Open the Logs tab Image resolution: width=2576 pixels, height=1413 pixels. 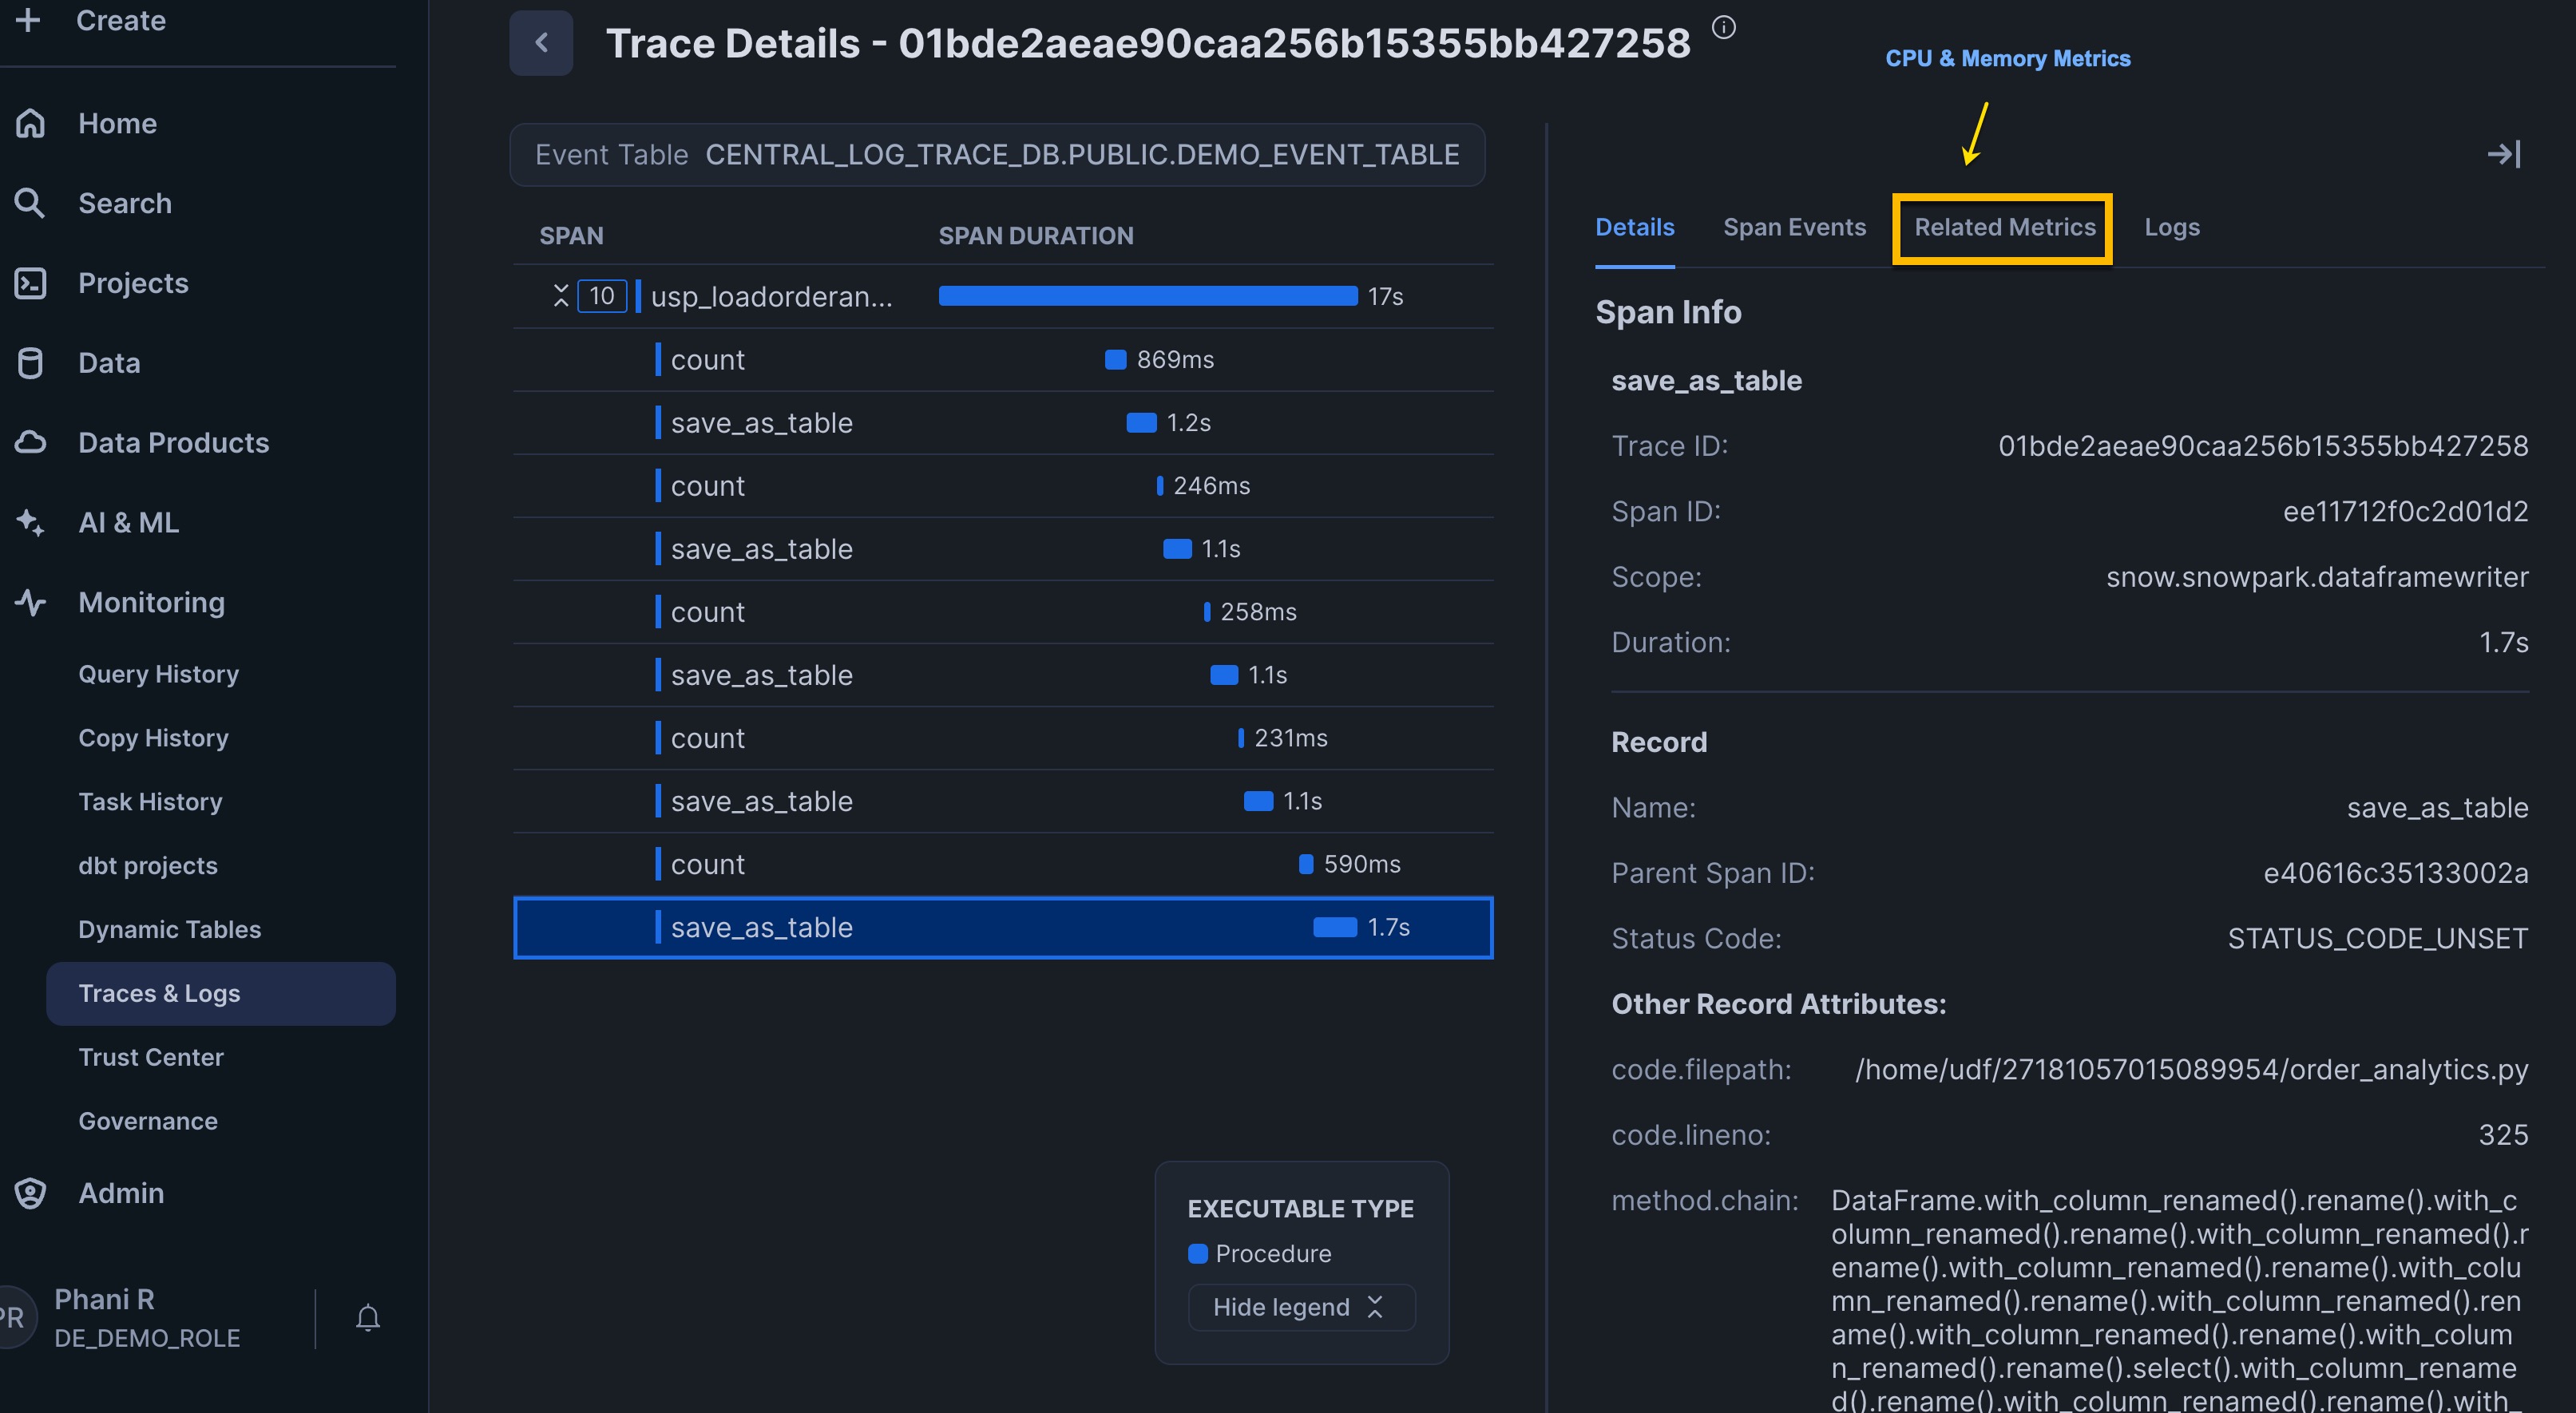click(x=2171, y=227)
